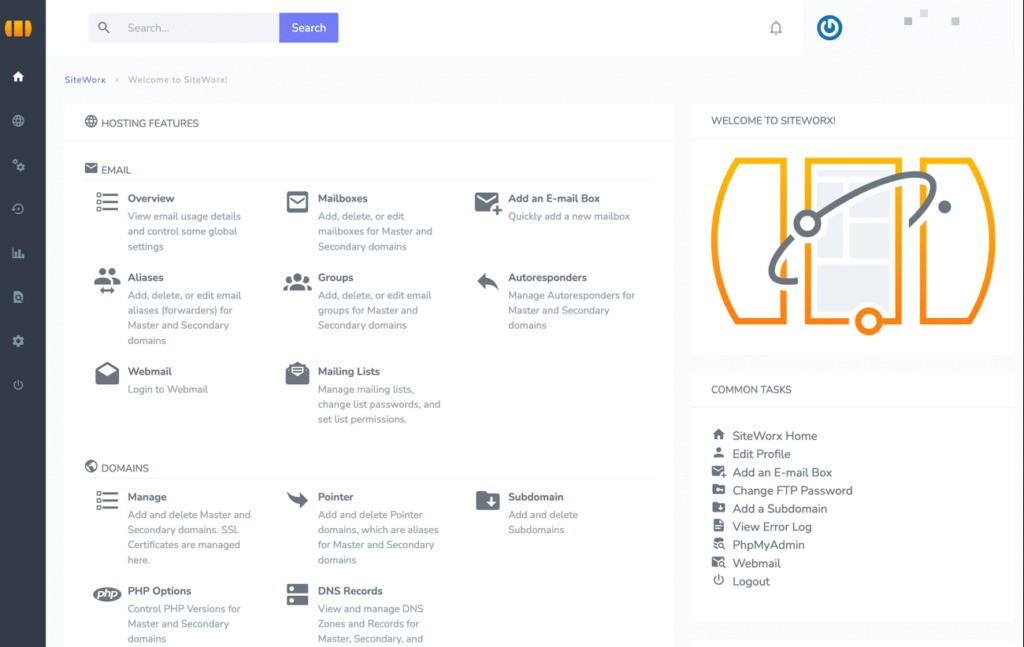Image resolution: width=1024 pixels, height=647 pixels.
Task: Open the bar chart statistics sidebar icon
Action: [18, 253]
